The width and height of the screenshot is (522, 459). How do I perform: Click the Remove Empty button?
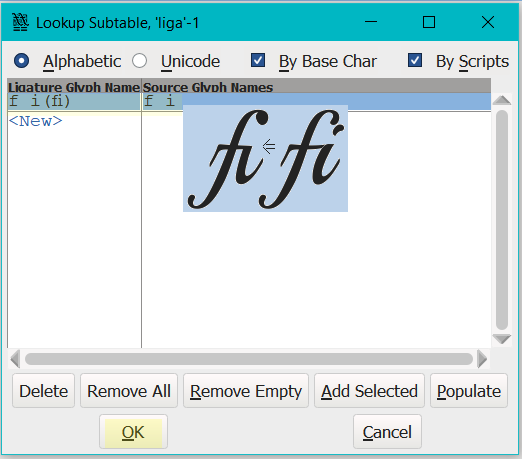pyautogui.click(x=246, y=391)
